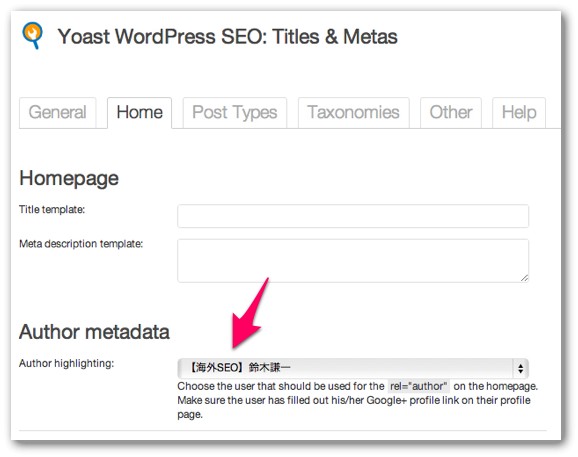Click the Author highlighting label
This screenshot has width=578, height=457.
(x=67, y=363)
